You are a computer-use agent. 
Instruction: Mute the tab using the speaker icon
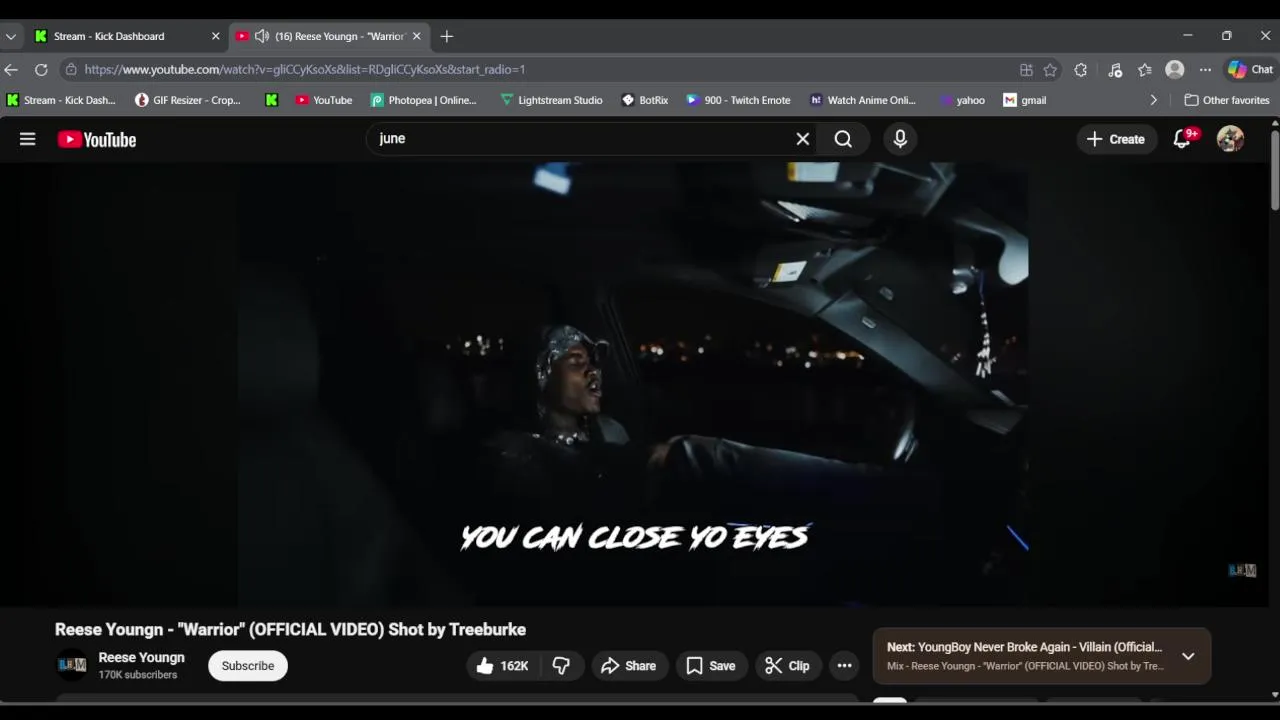[262, 36]
